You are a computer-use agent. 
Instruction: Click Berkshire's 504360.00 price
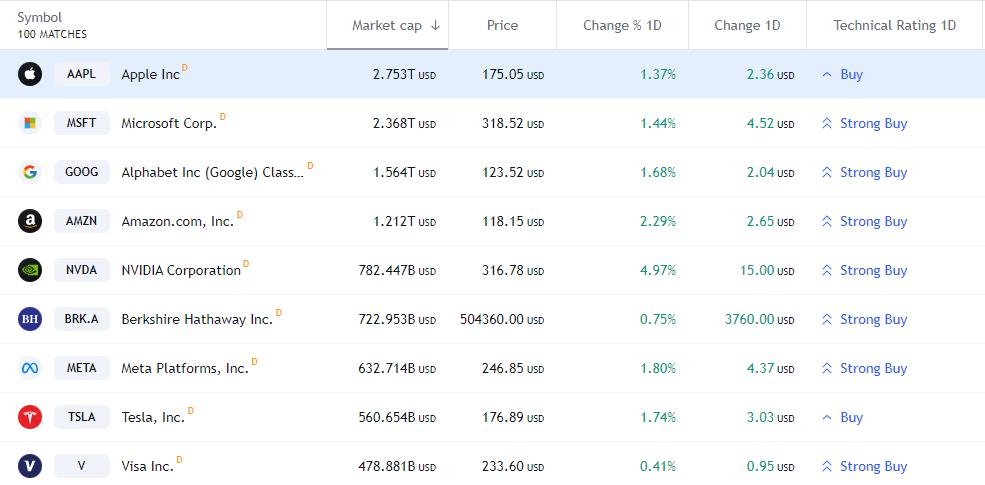pos(502,320)
